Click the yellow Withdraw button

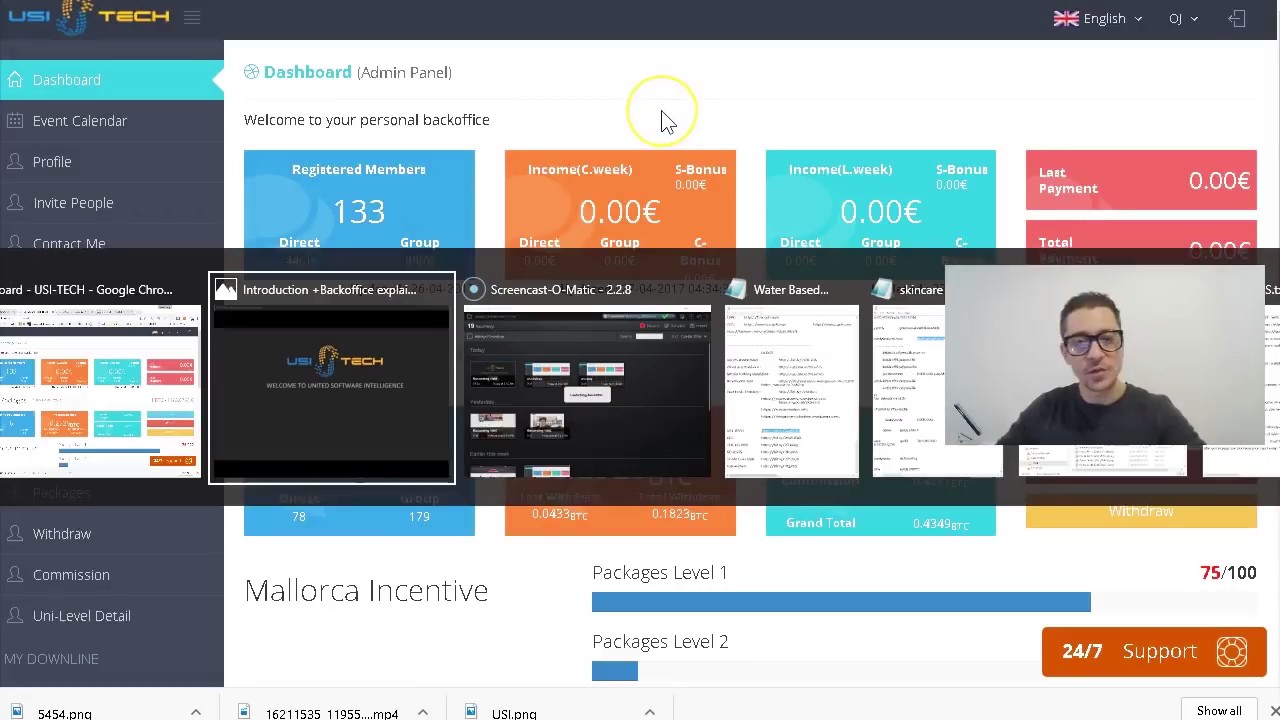pyautogui.click(x=1141, y=512)
